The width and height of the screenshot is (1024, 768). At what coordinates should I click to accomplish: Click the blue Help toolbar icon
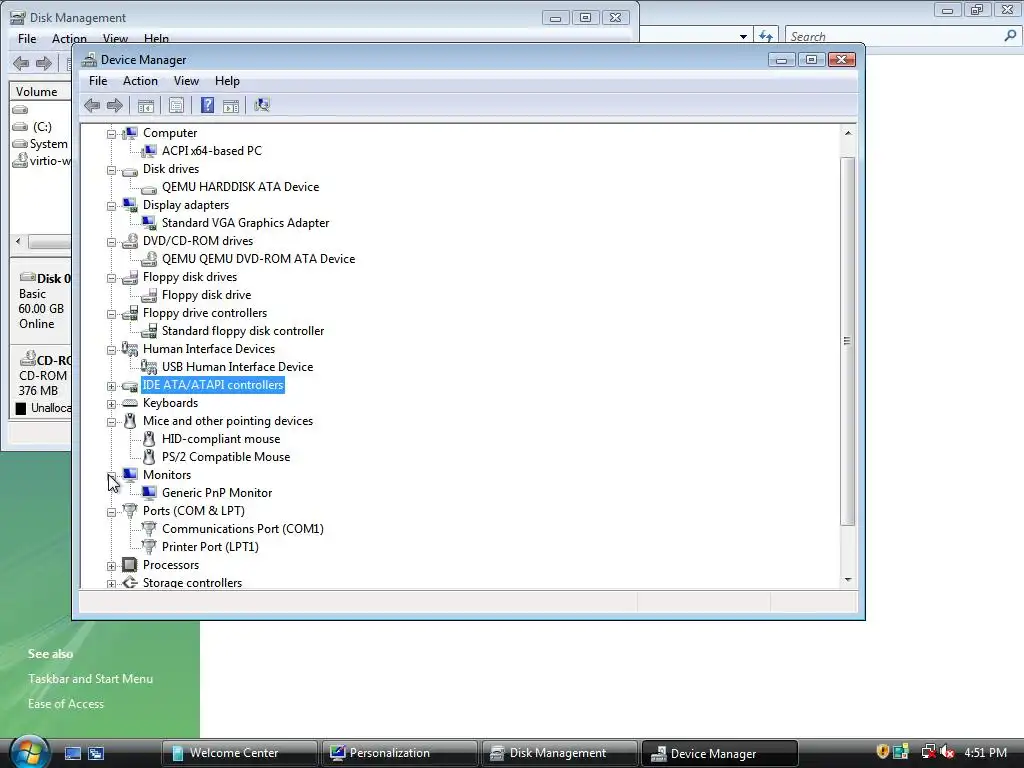pyautogui.click(x=207, y=105)
